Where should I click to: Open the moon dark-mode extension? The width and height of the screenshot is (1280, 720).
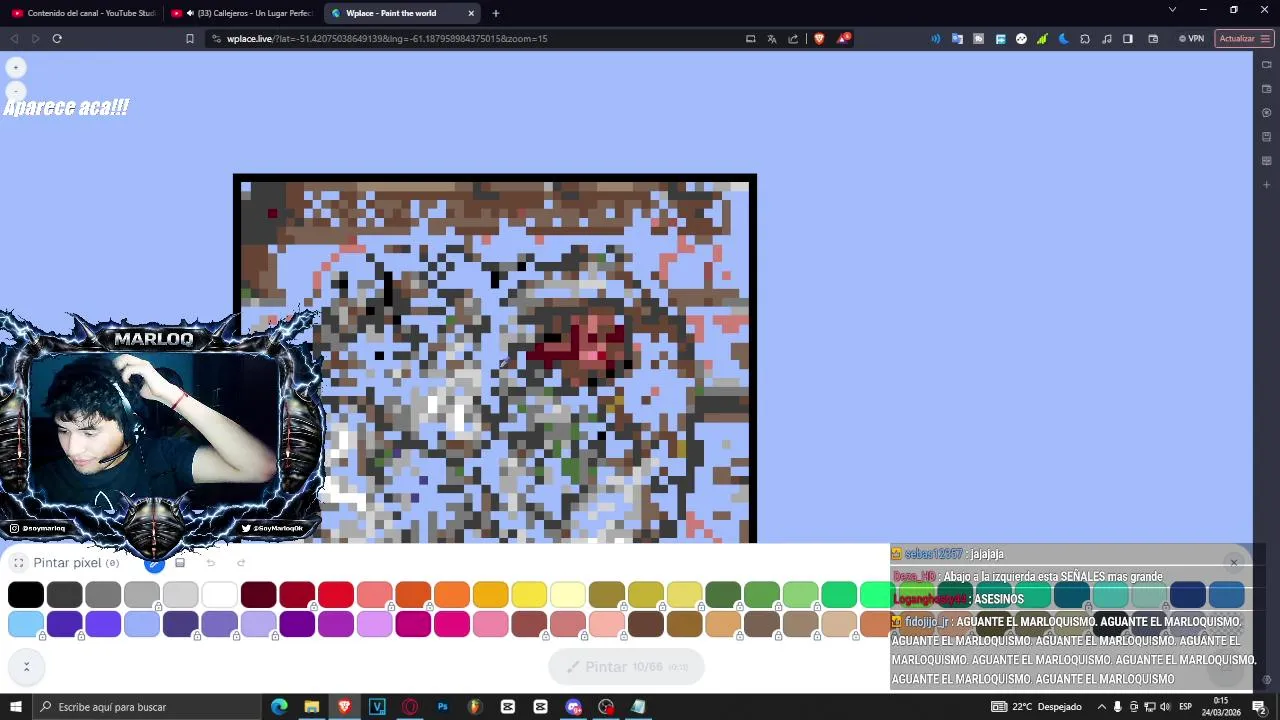[x=1063, y=38]
